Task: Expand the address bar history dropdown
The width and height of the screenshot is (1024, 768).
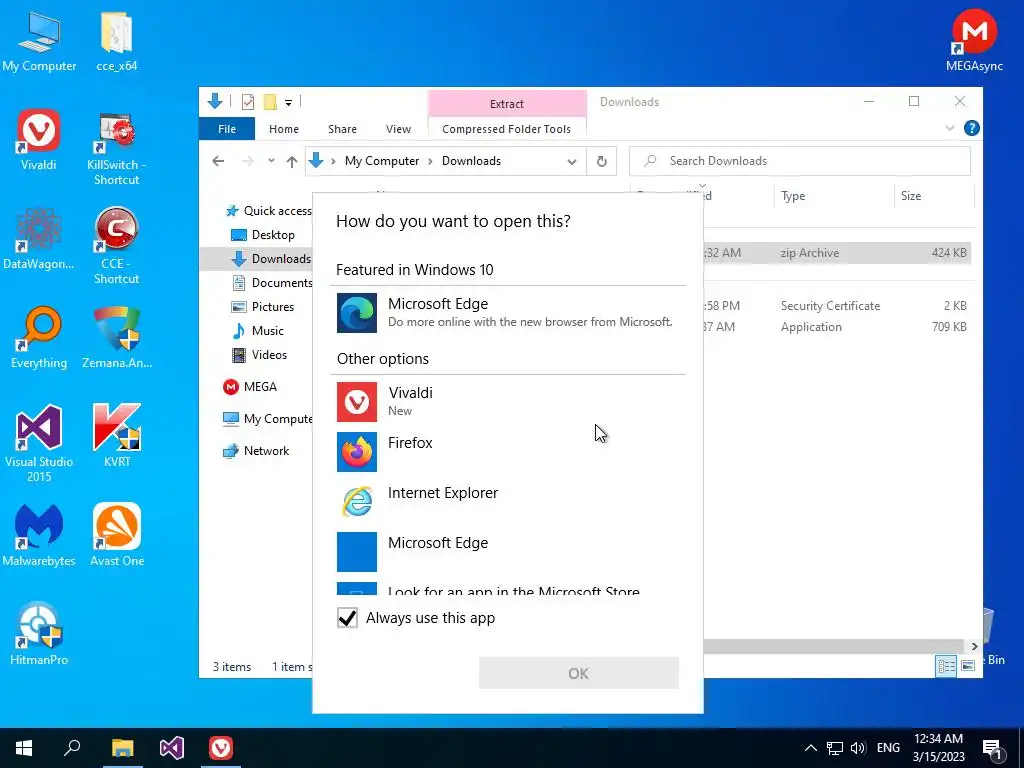Action: pyautogui.click(x=571, y=162)
